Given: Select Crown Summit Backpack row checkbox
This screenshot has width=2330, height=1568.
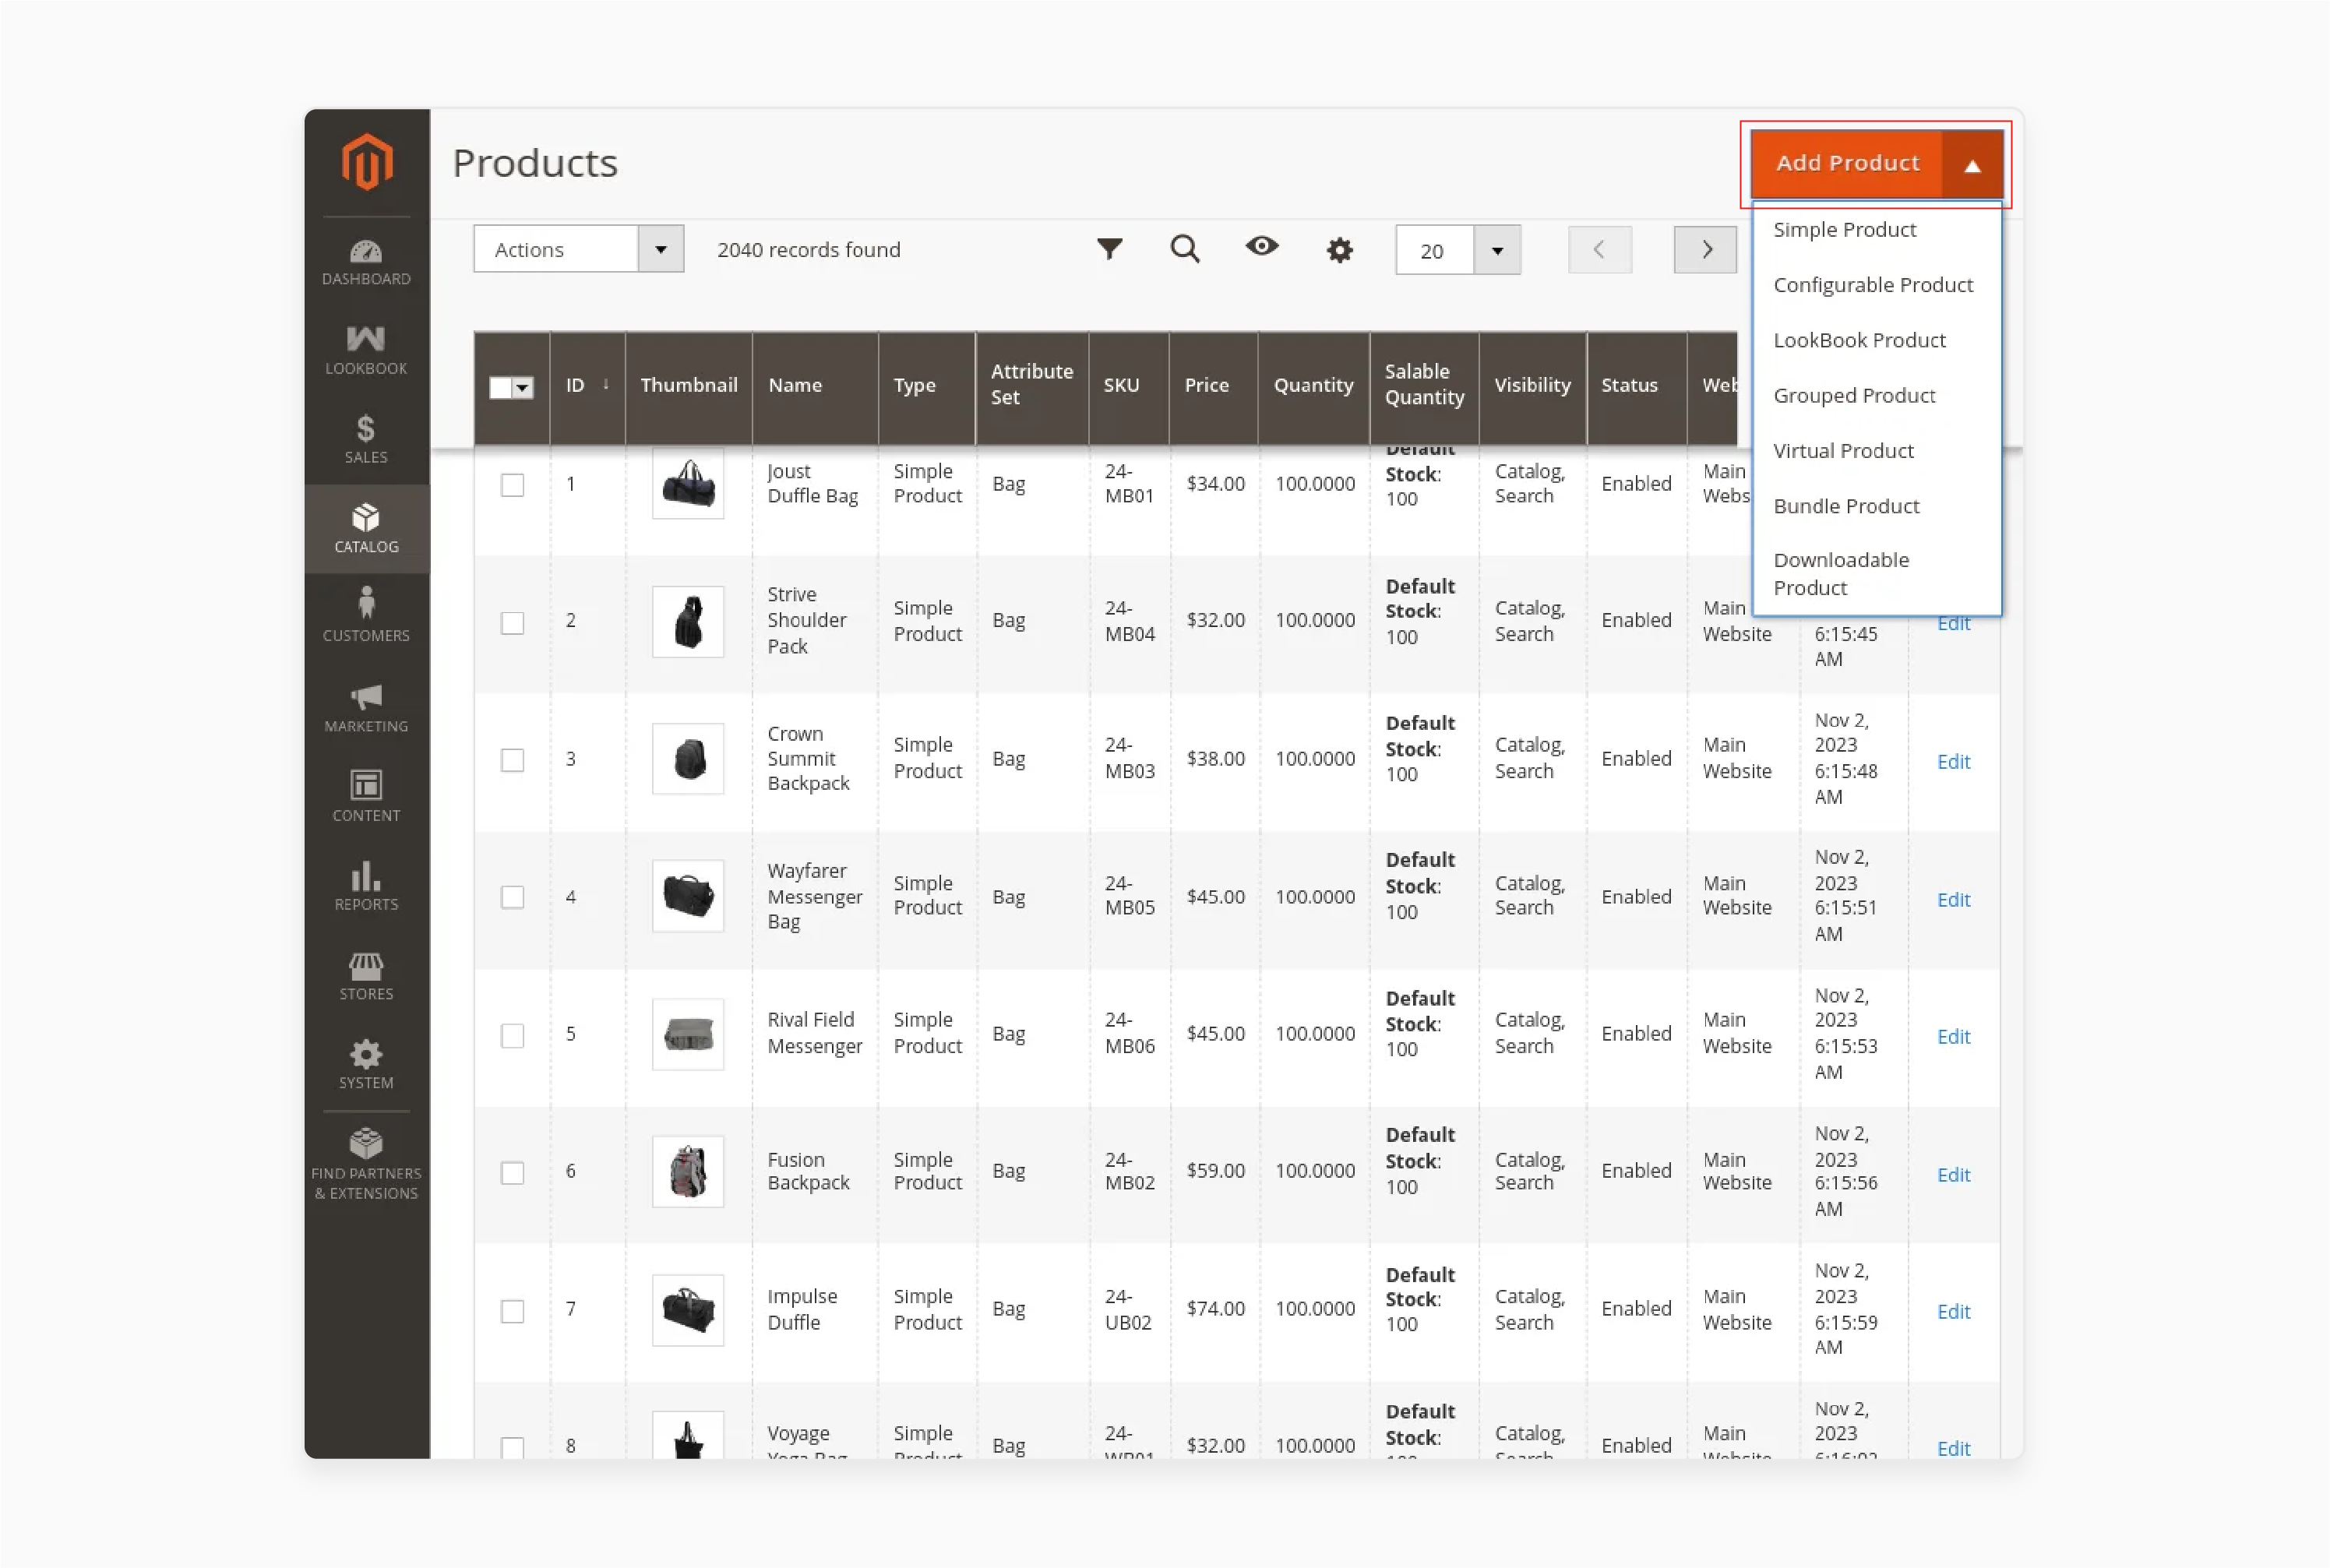Looking at the screenshot, I should point(512,760).
